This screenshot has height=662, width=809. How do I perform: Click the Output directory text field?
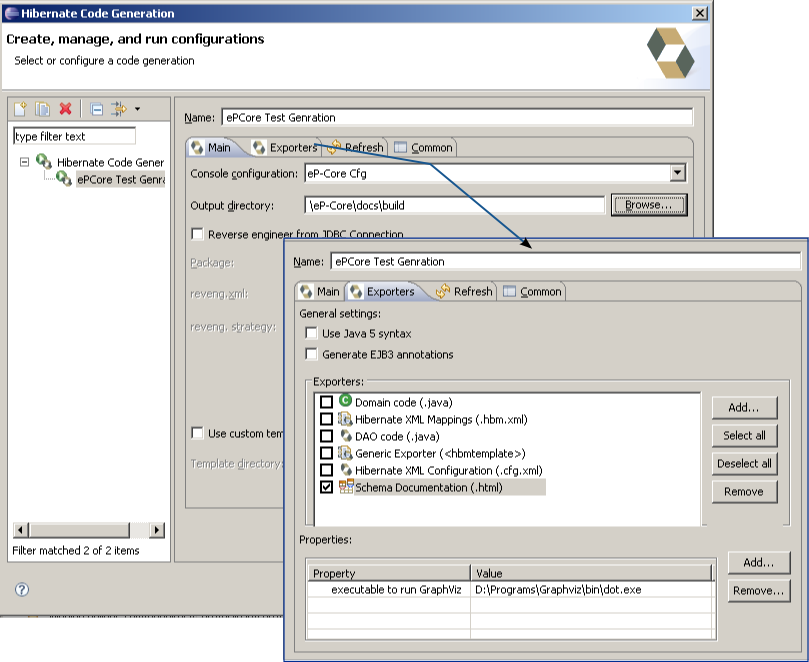[x=455, y=205]
